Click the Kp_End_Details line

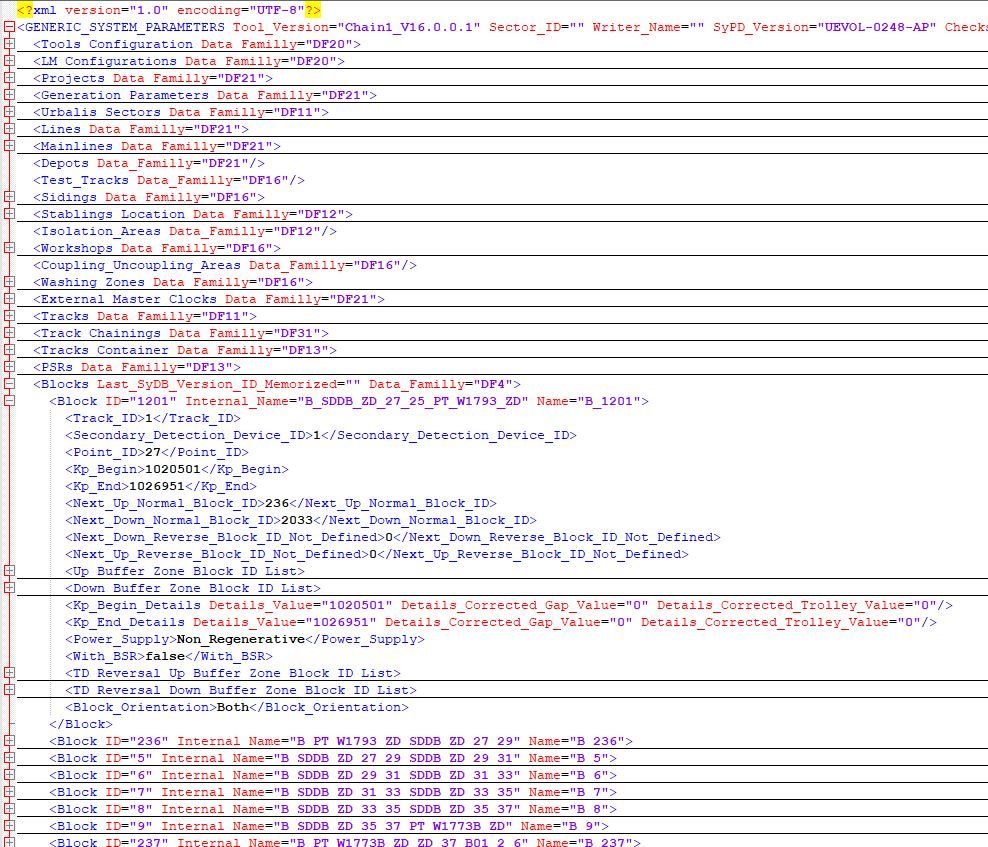point(501,623)
